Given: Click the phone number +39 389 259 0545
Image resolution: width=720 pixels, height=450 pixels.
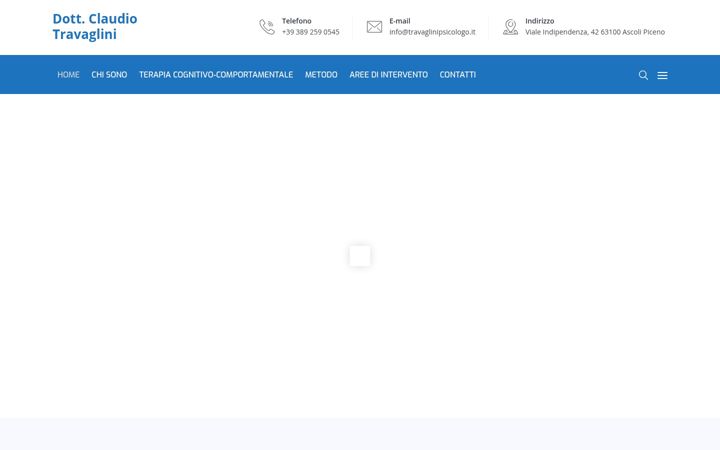Looking at the screenshot, I should coord(310,32).
